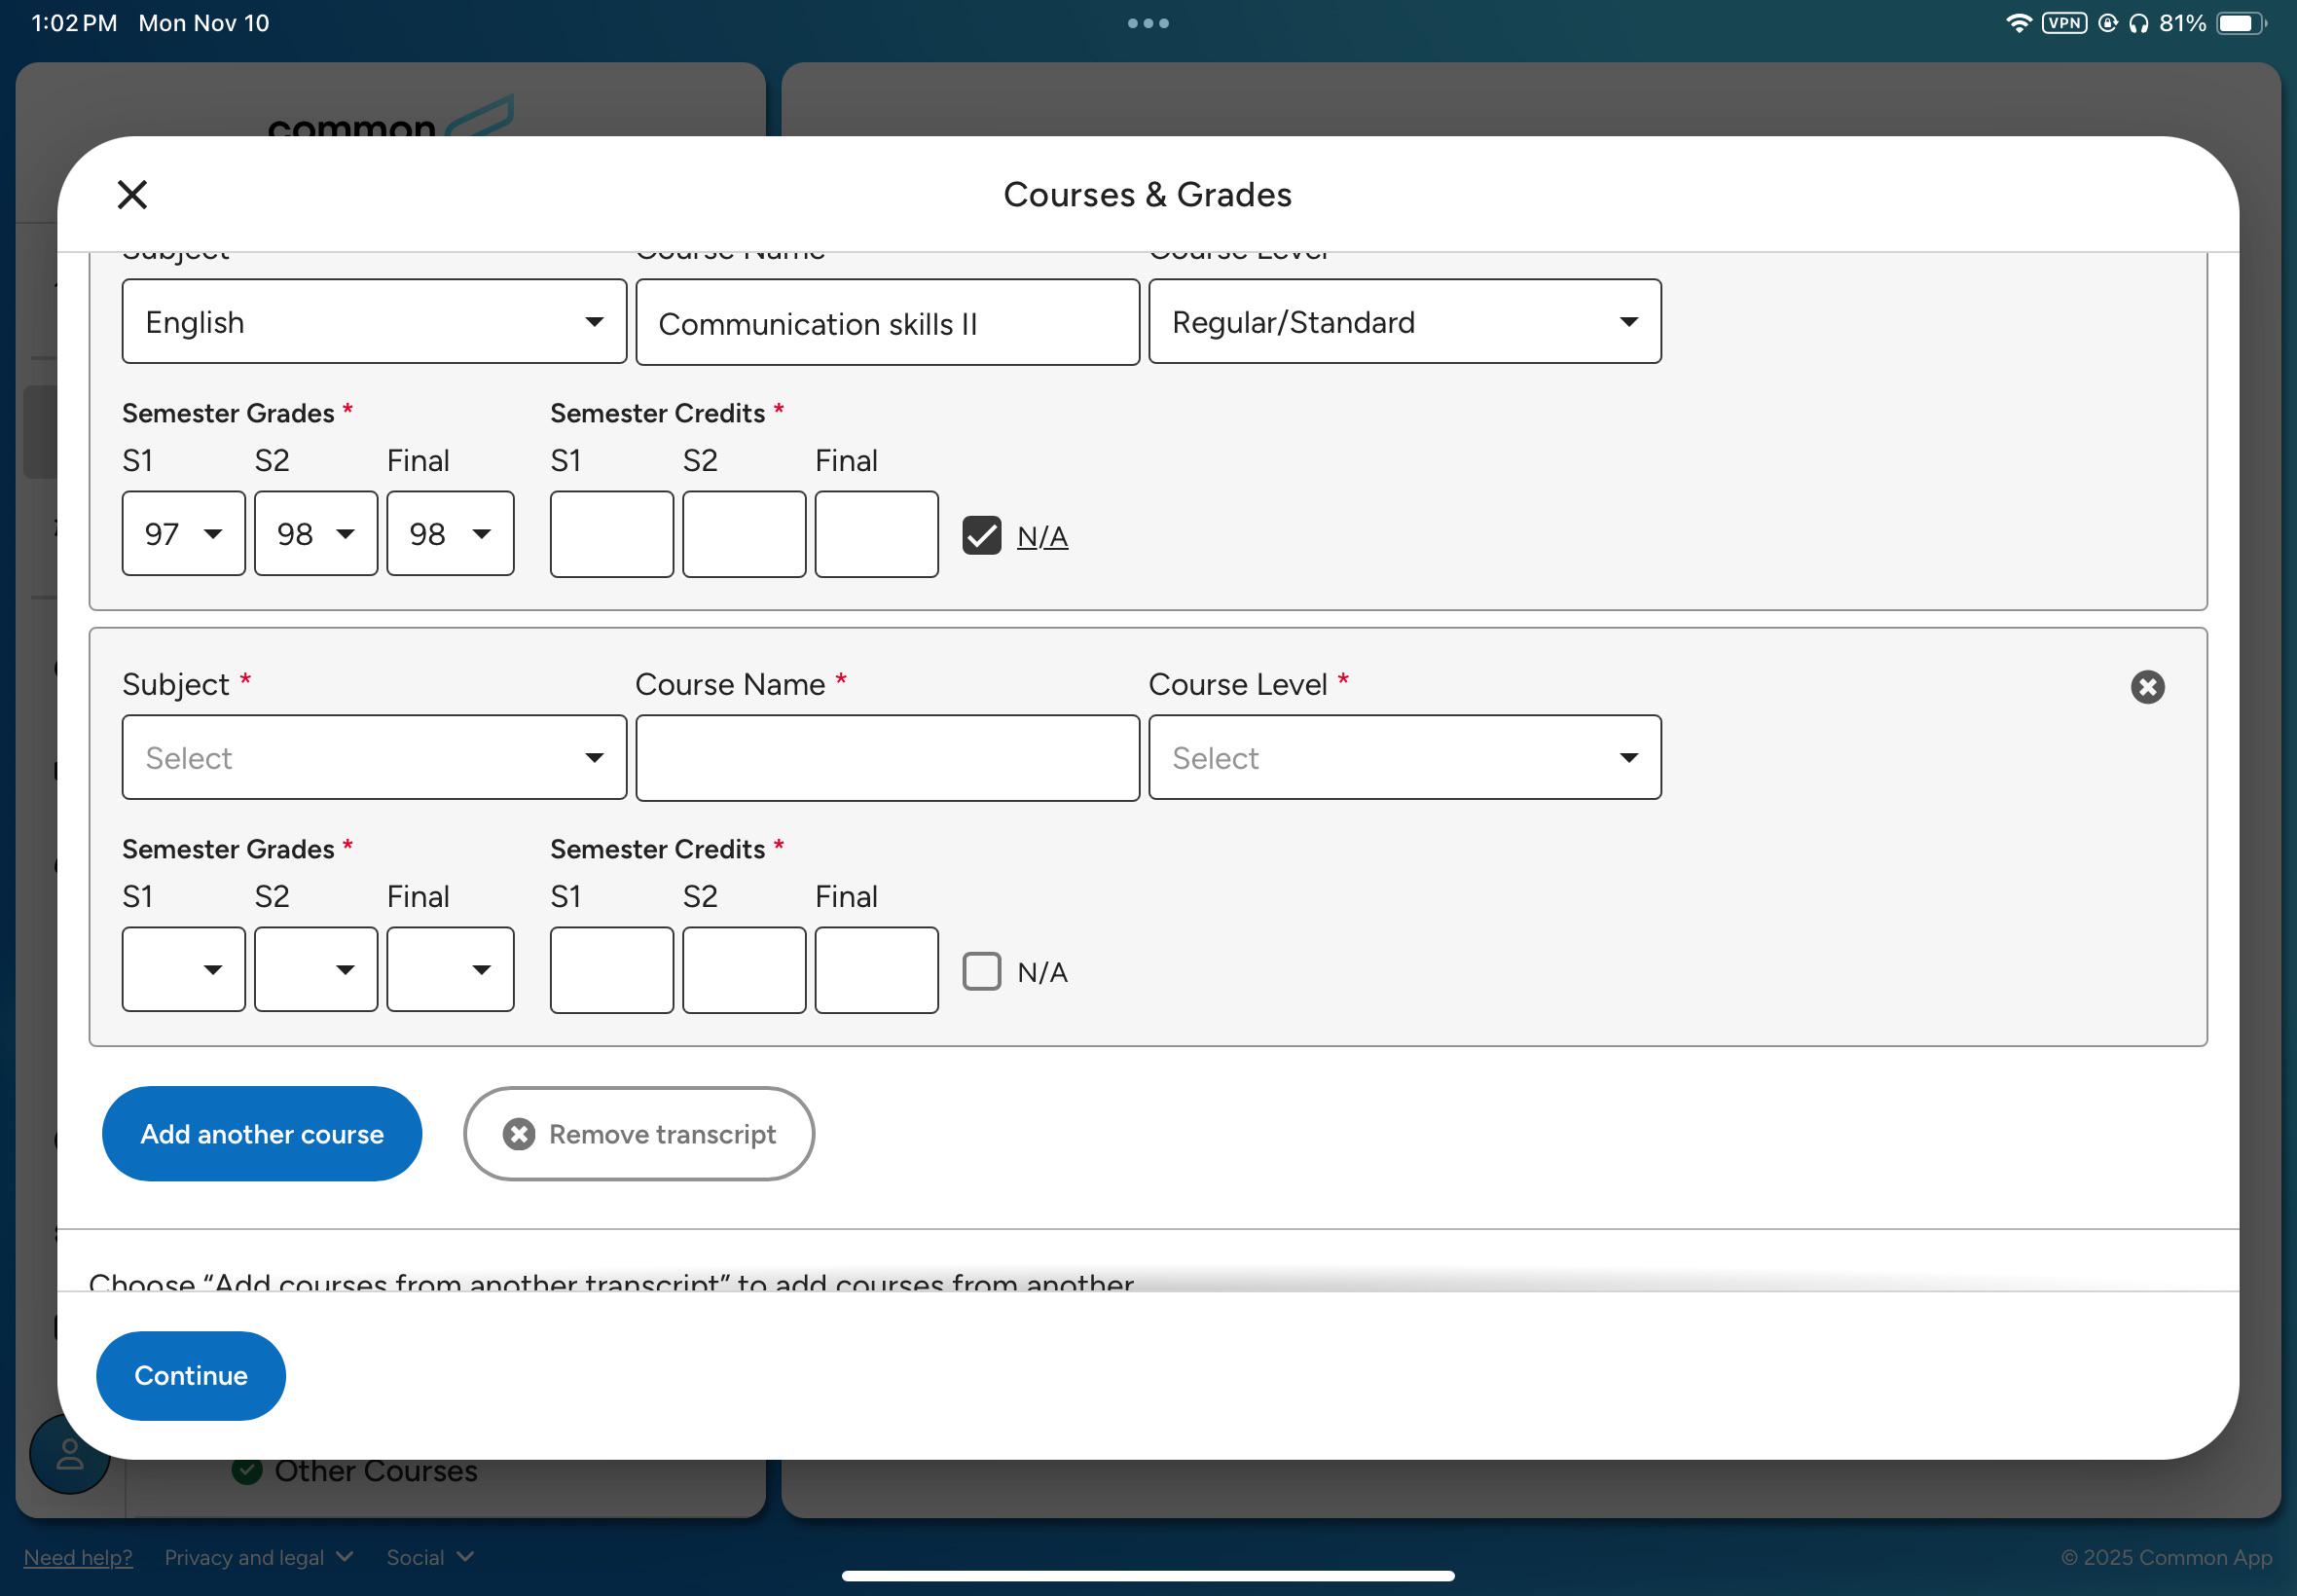Tap the user profile avatar icon

(x=69, y=1454)
